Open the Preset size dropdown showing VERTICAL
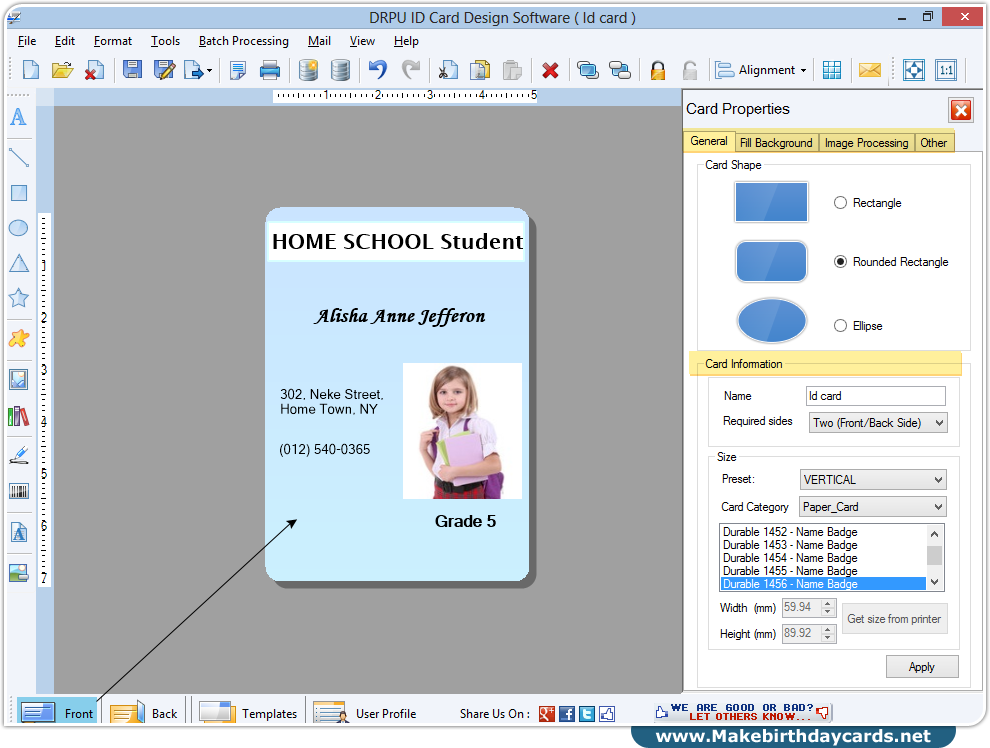 point(873,480)
